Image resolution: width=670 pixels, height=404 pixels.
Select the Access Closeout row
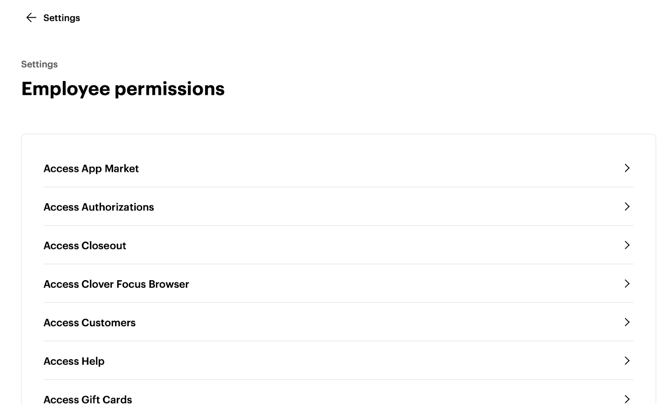click(x=85, y=246)
